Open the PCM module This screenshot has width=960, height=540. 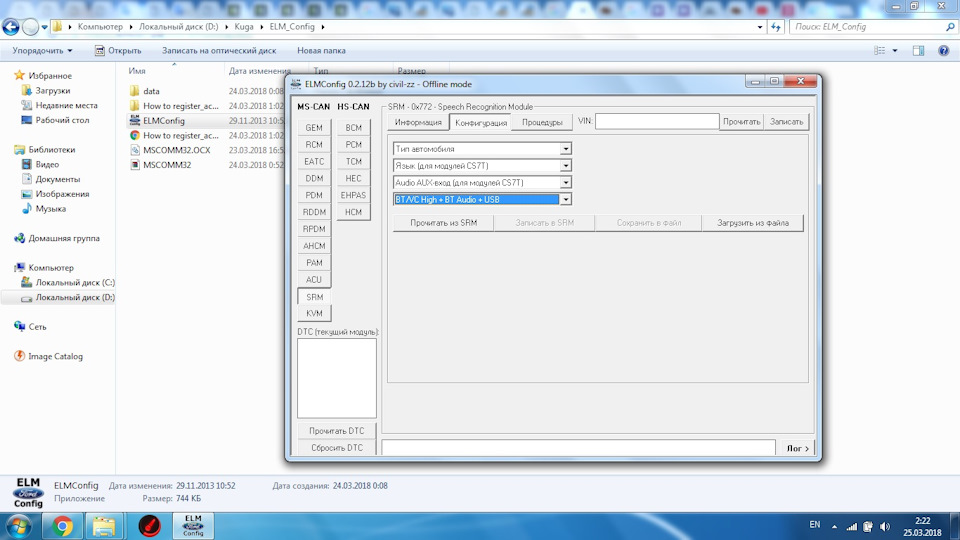(353, 144)
